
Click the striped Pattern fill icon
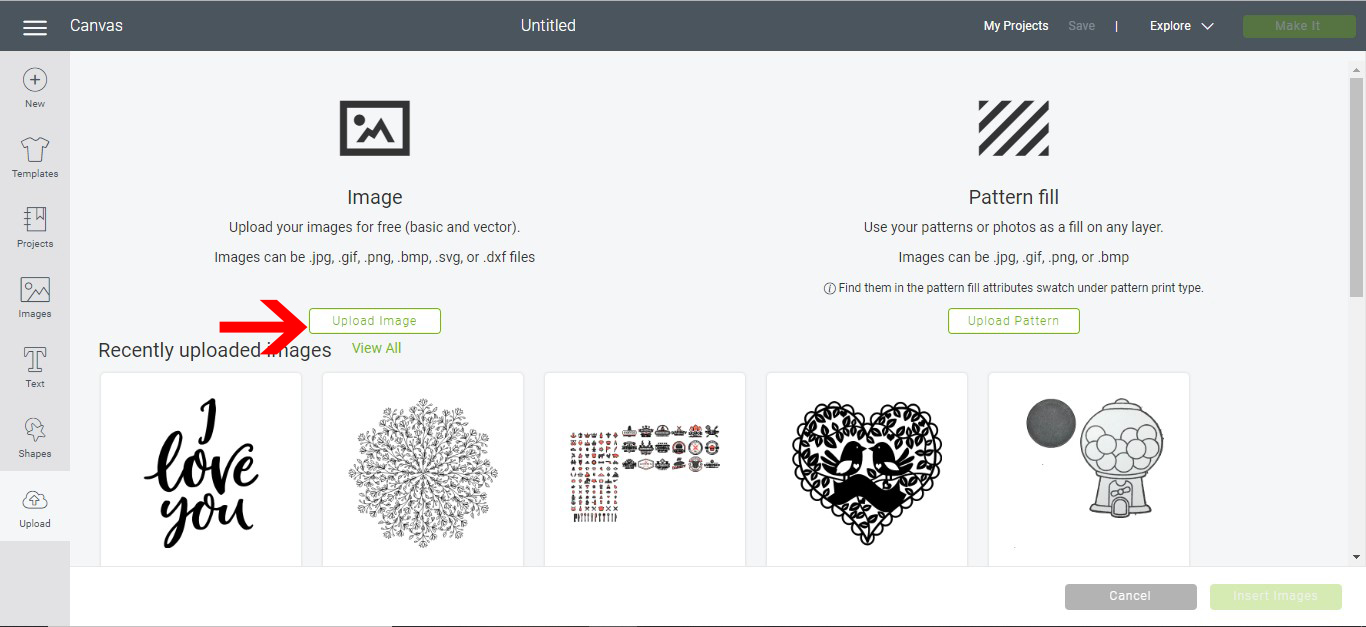(x=1014, y=128)
